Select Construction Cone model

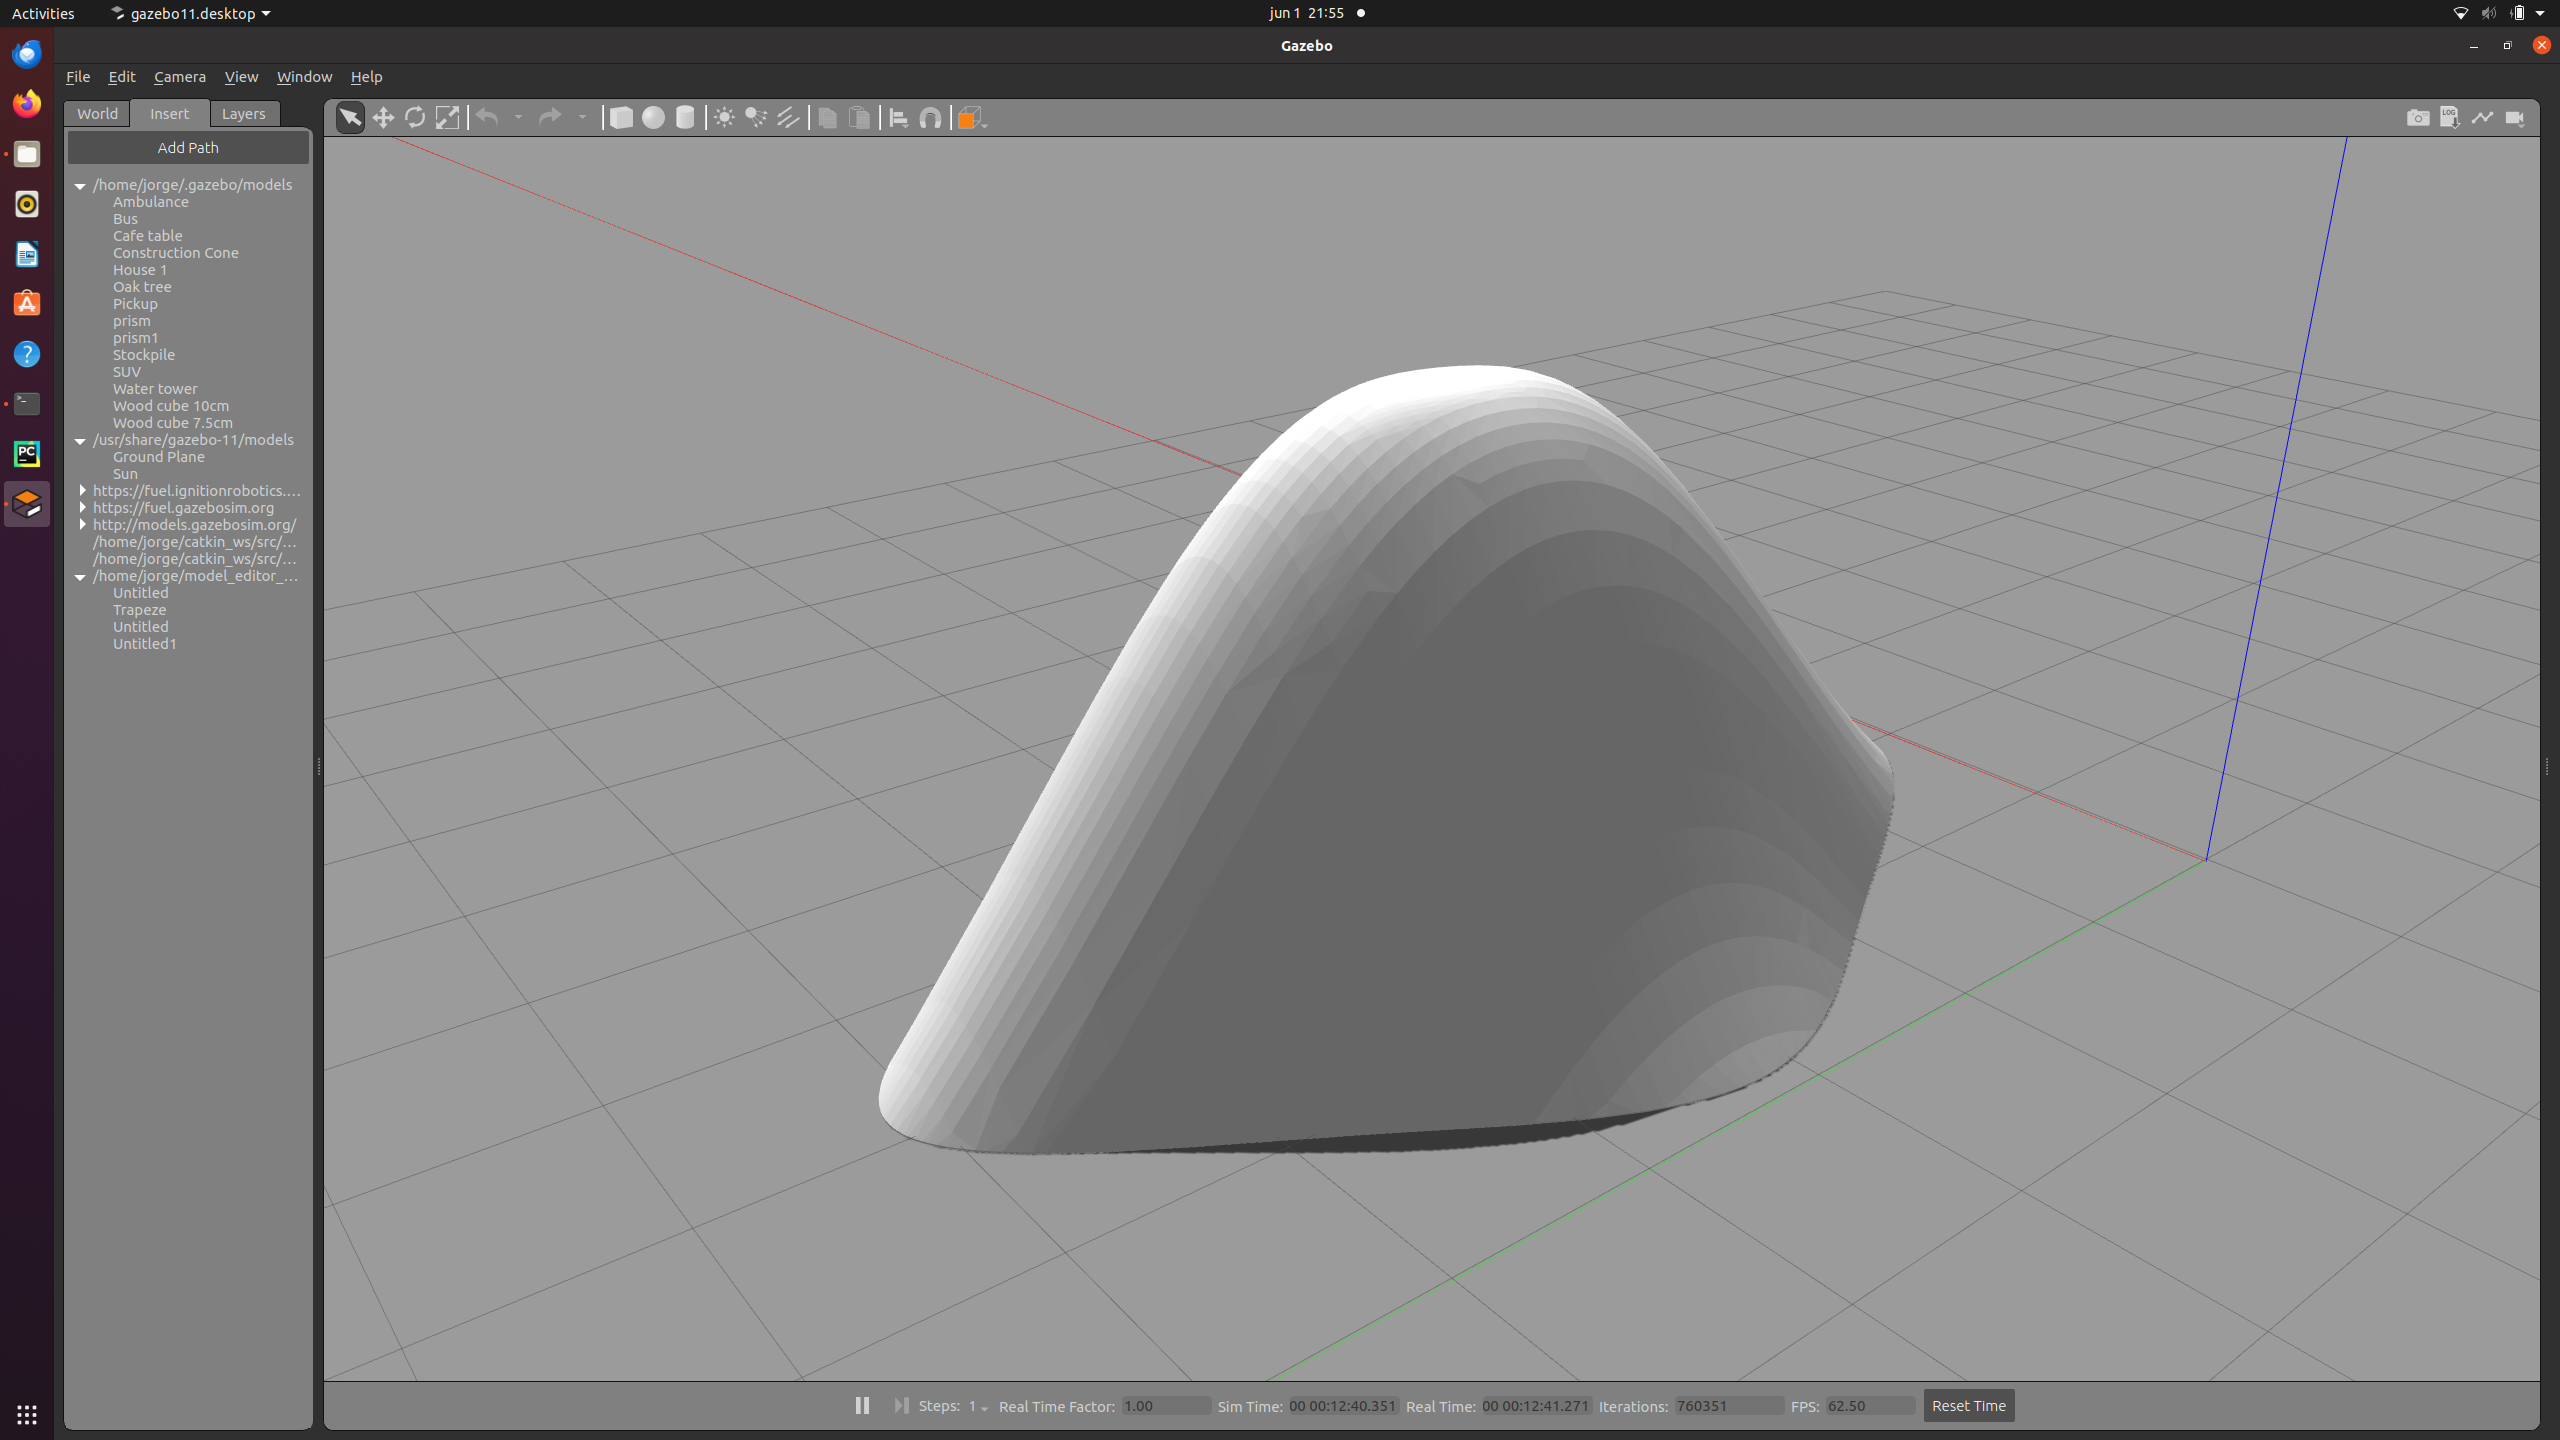[176, 253]
